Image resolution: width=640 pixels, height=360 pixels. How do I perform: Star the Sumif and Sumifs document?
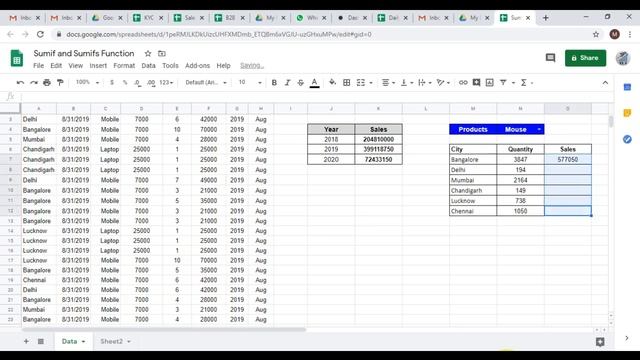click(x=148, y=53)
